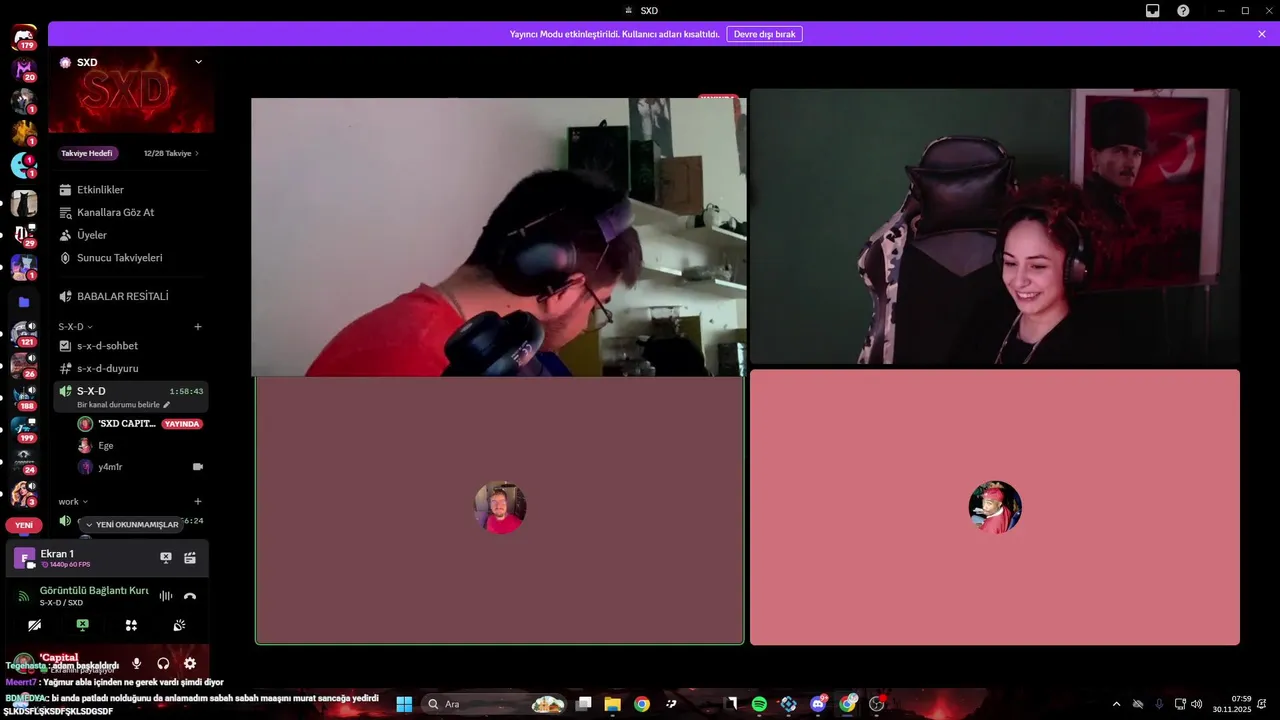Focus video tile of man in red shirt
The width and height of the screenshot is (1280, 720).
point(498,237)
